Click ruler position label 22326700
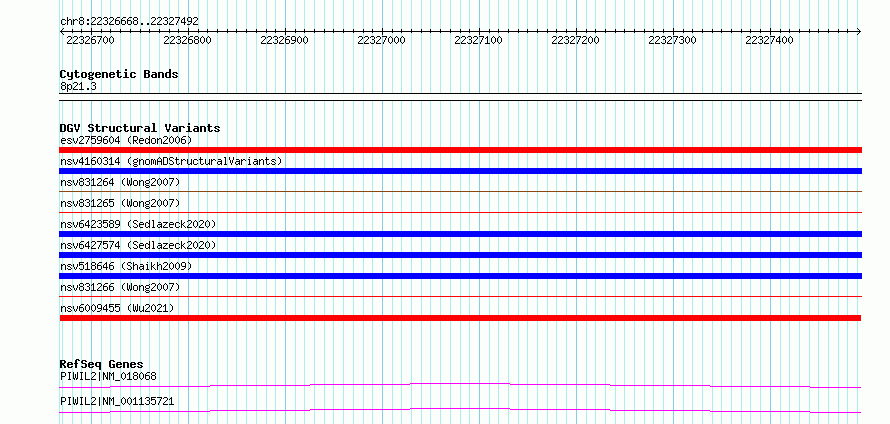890x424 pixels. point(90,40)
